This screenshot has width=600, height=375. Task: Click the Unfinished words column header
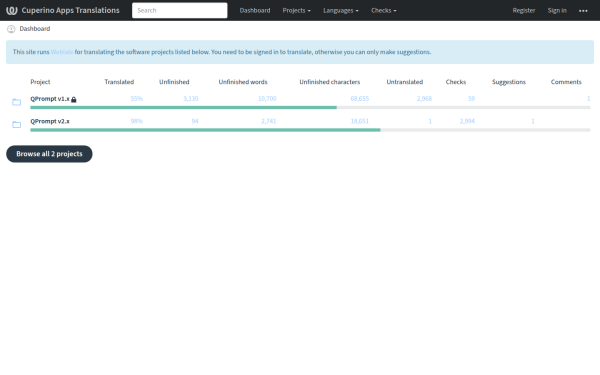(x=243, y=82)
